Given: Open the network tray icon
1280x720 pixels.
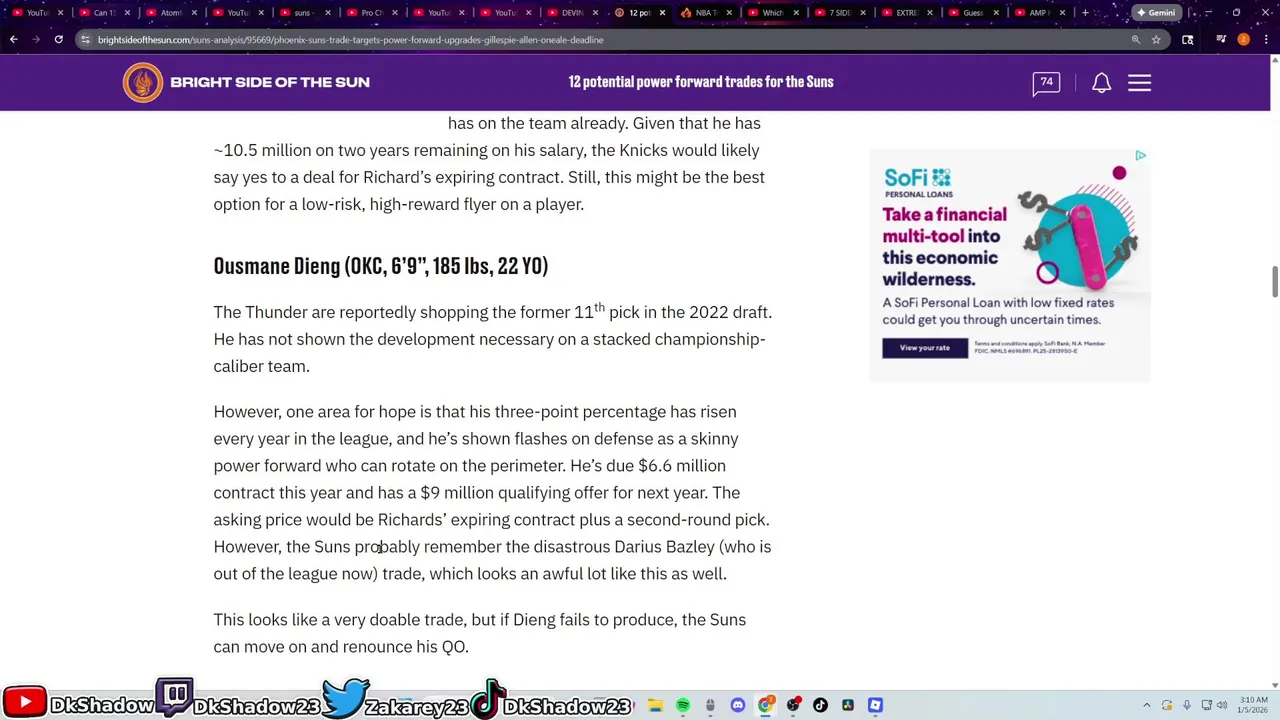Looking at the screenshot, I should click(1206, 705).
